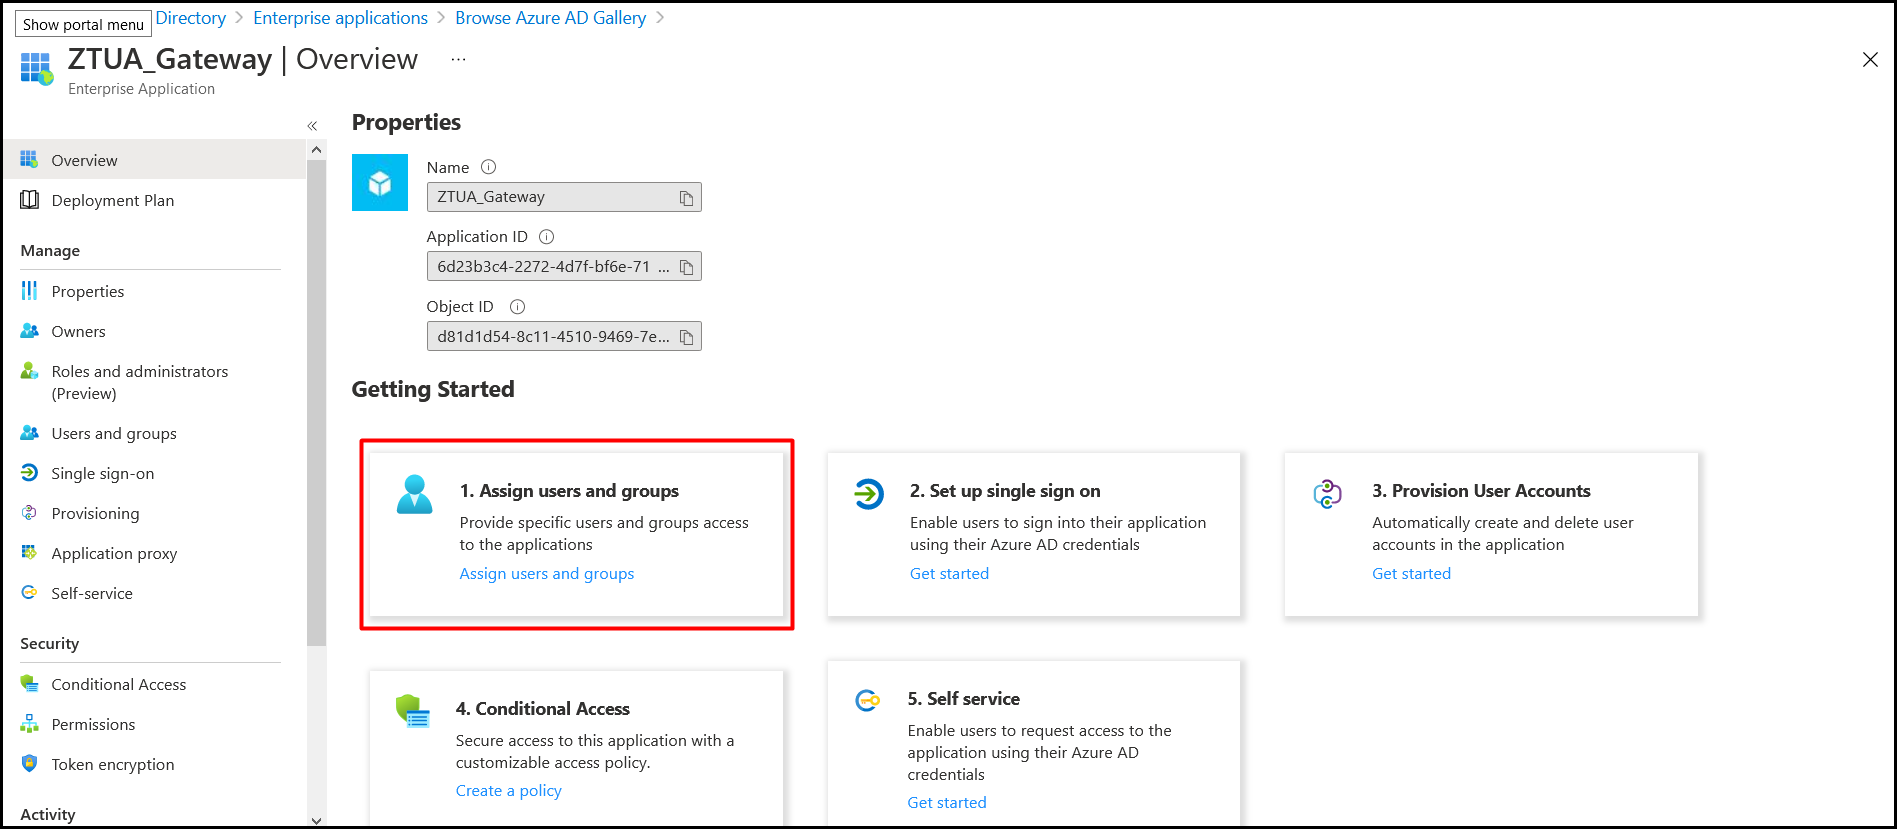Click the Create a policy link
This screenshot has width=1897, height=829.
tap(509, 790)
